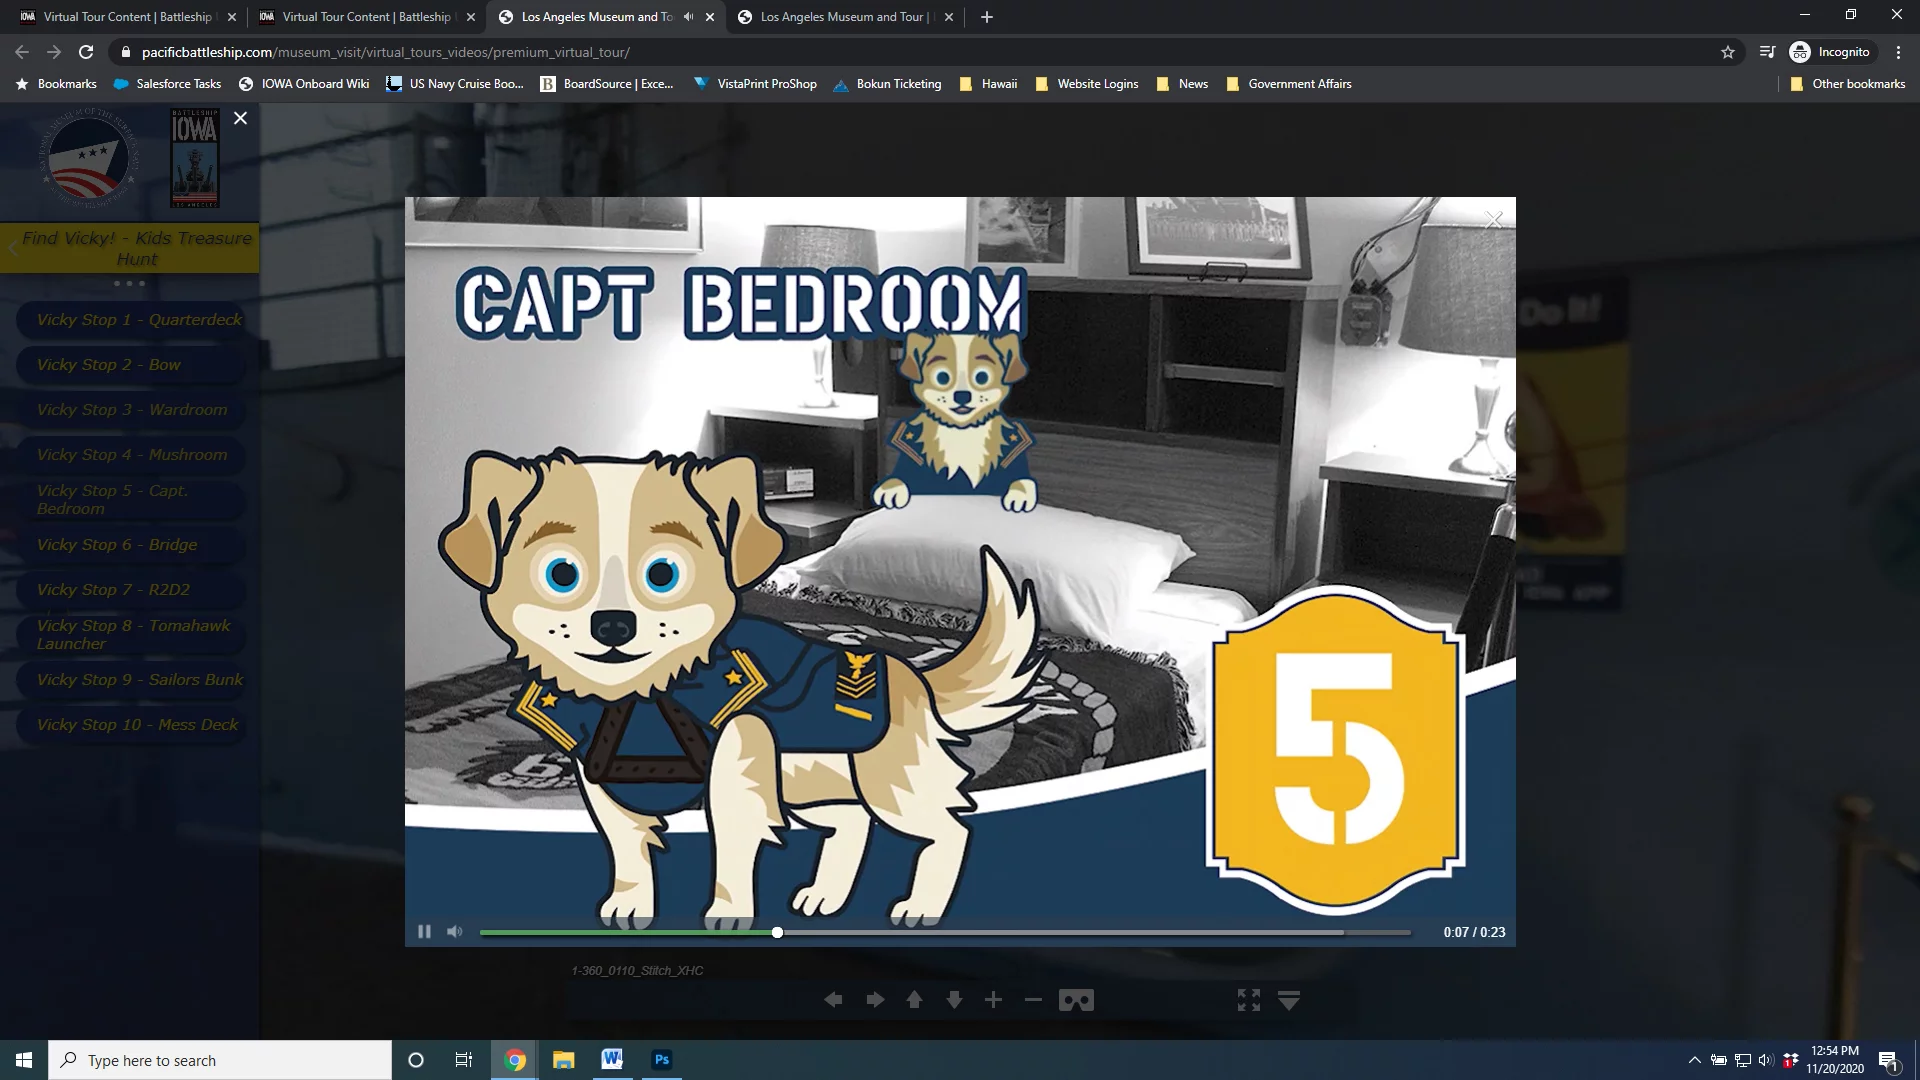Enable VR headset mode
The width and height of the screenshot is (1920, 1080).
tap(1076, 1000)
